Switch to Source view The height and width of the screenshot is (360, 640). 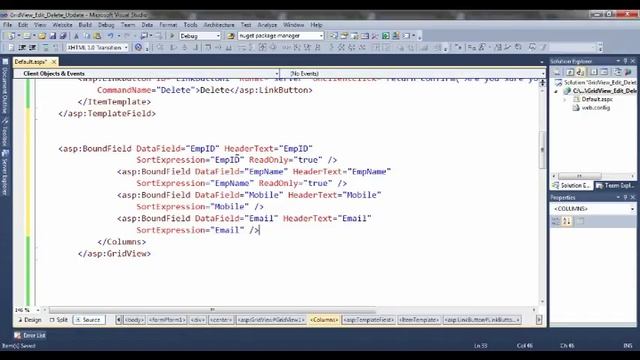coord(88,320)
